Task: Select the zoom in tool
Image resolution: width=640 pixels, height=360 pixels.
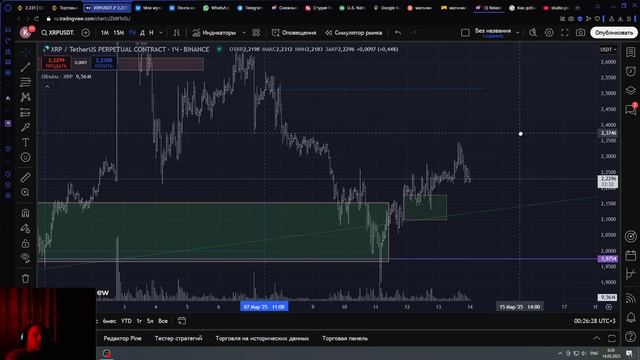Action: pyautogui.click(x=25, y=192)
